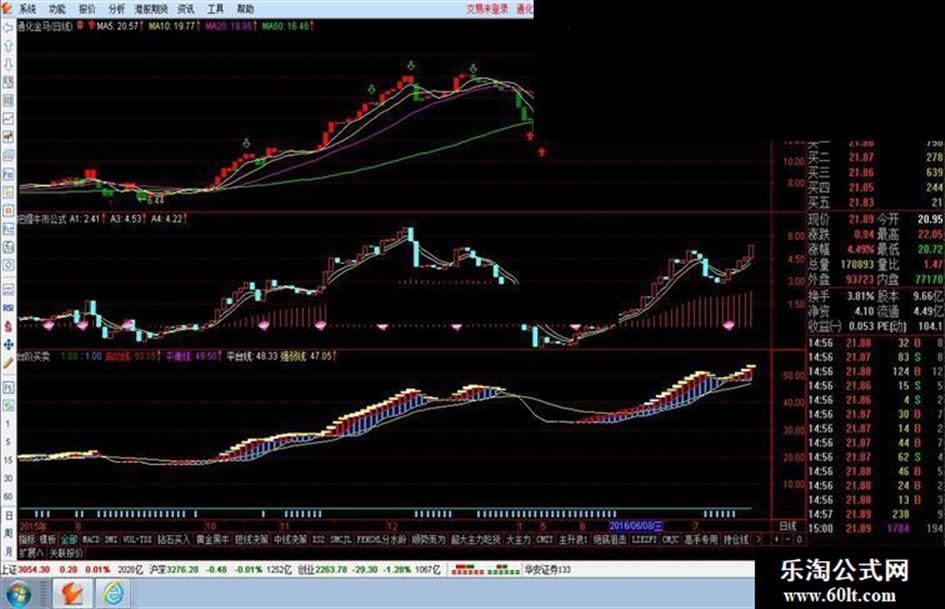This screenshot has height=609, width=945.
Task: Select the 模板 tab
Action: point(48,540)
